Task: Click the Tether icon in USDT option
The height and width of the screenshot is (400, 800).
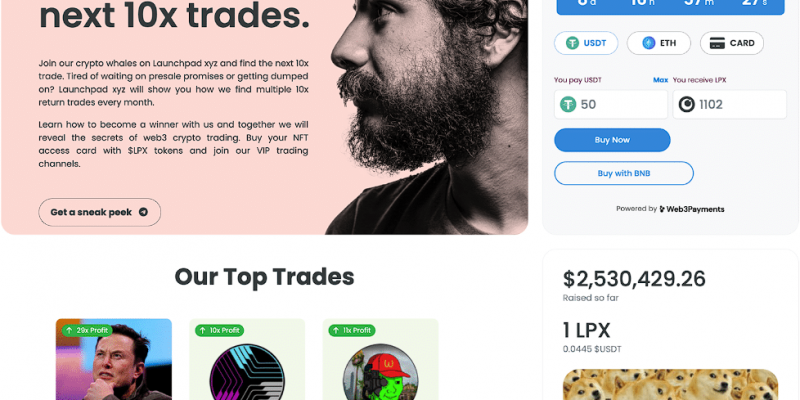Action: pyautogui.click(x=572, y=43)
